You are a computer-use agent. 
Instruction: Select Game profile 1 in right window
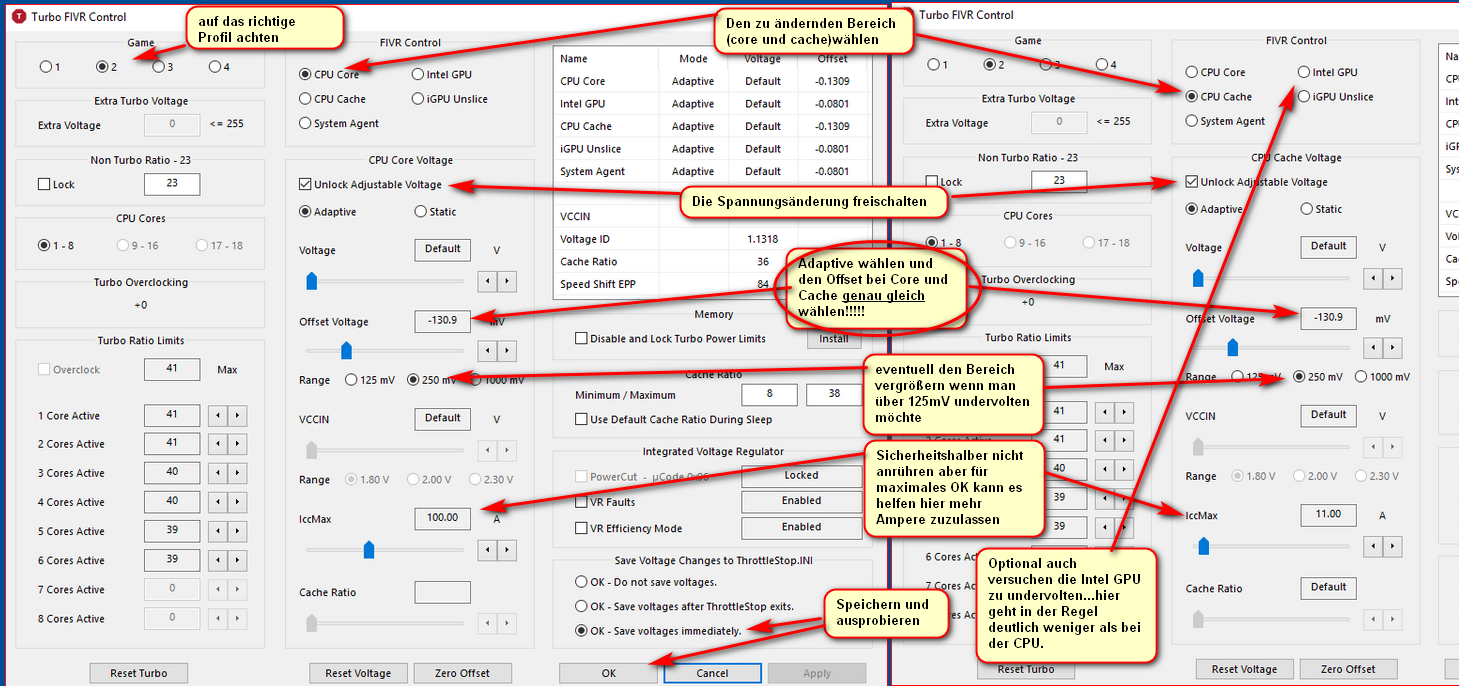(x=932, y=65)
